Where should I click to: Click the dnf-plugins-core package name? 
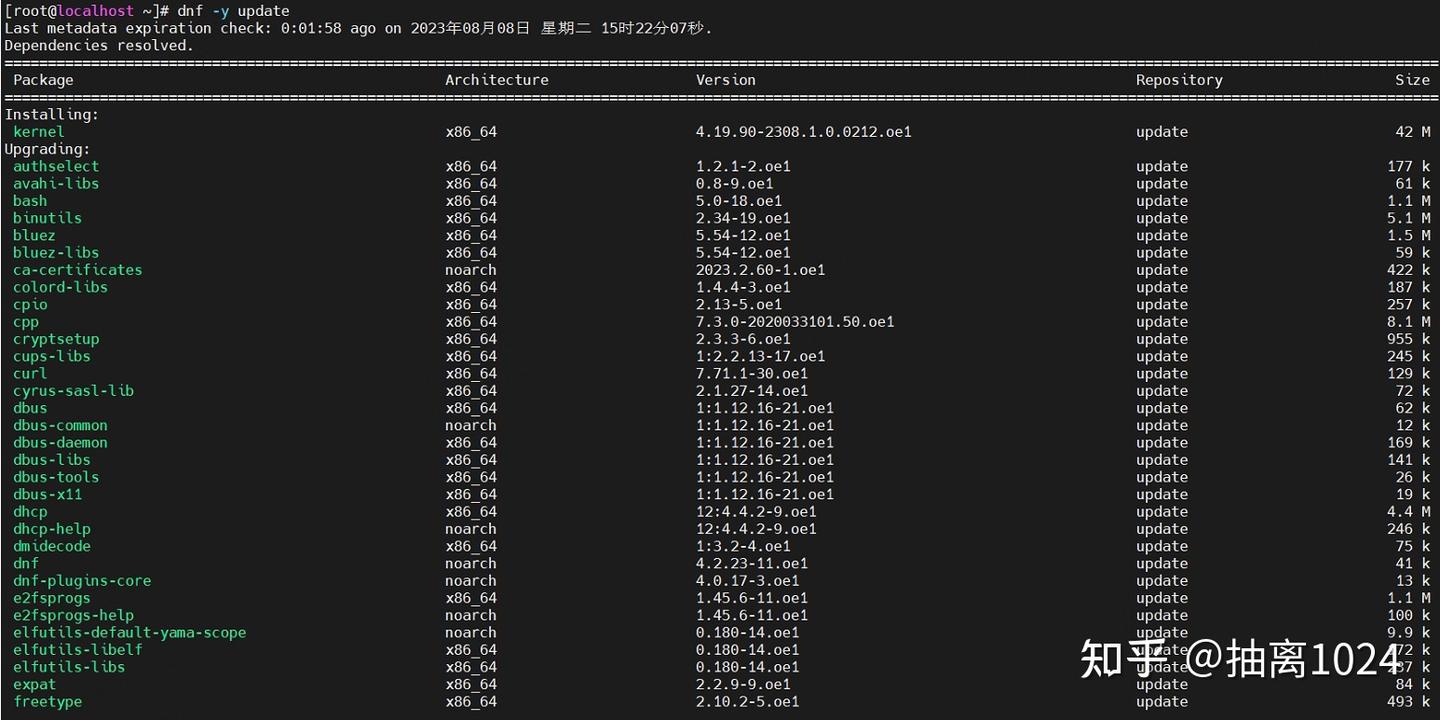click(x=82, y=581)
